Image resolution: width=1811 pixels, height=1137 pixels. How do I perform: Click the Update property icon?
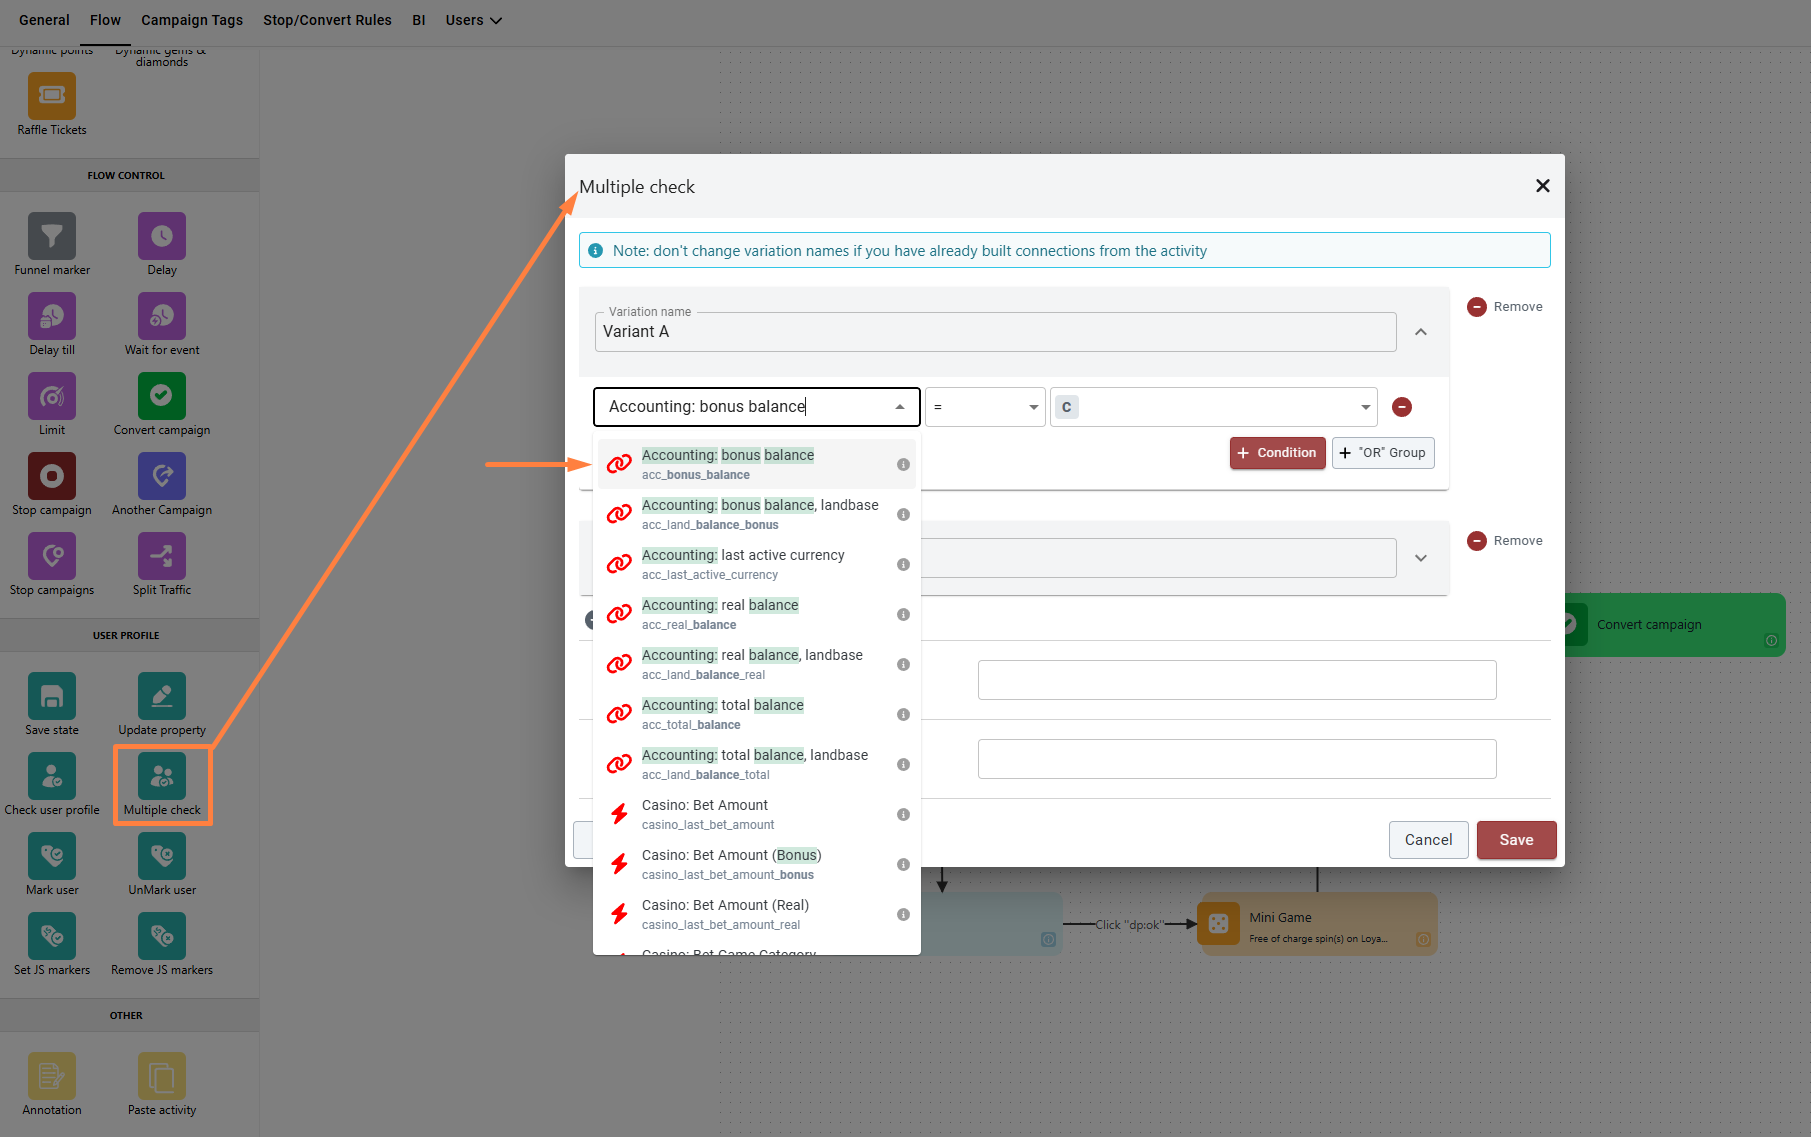(162, 697)
